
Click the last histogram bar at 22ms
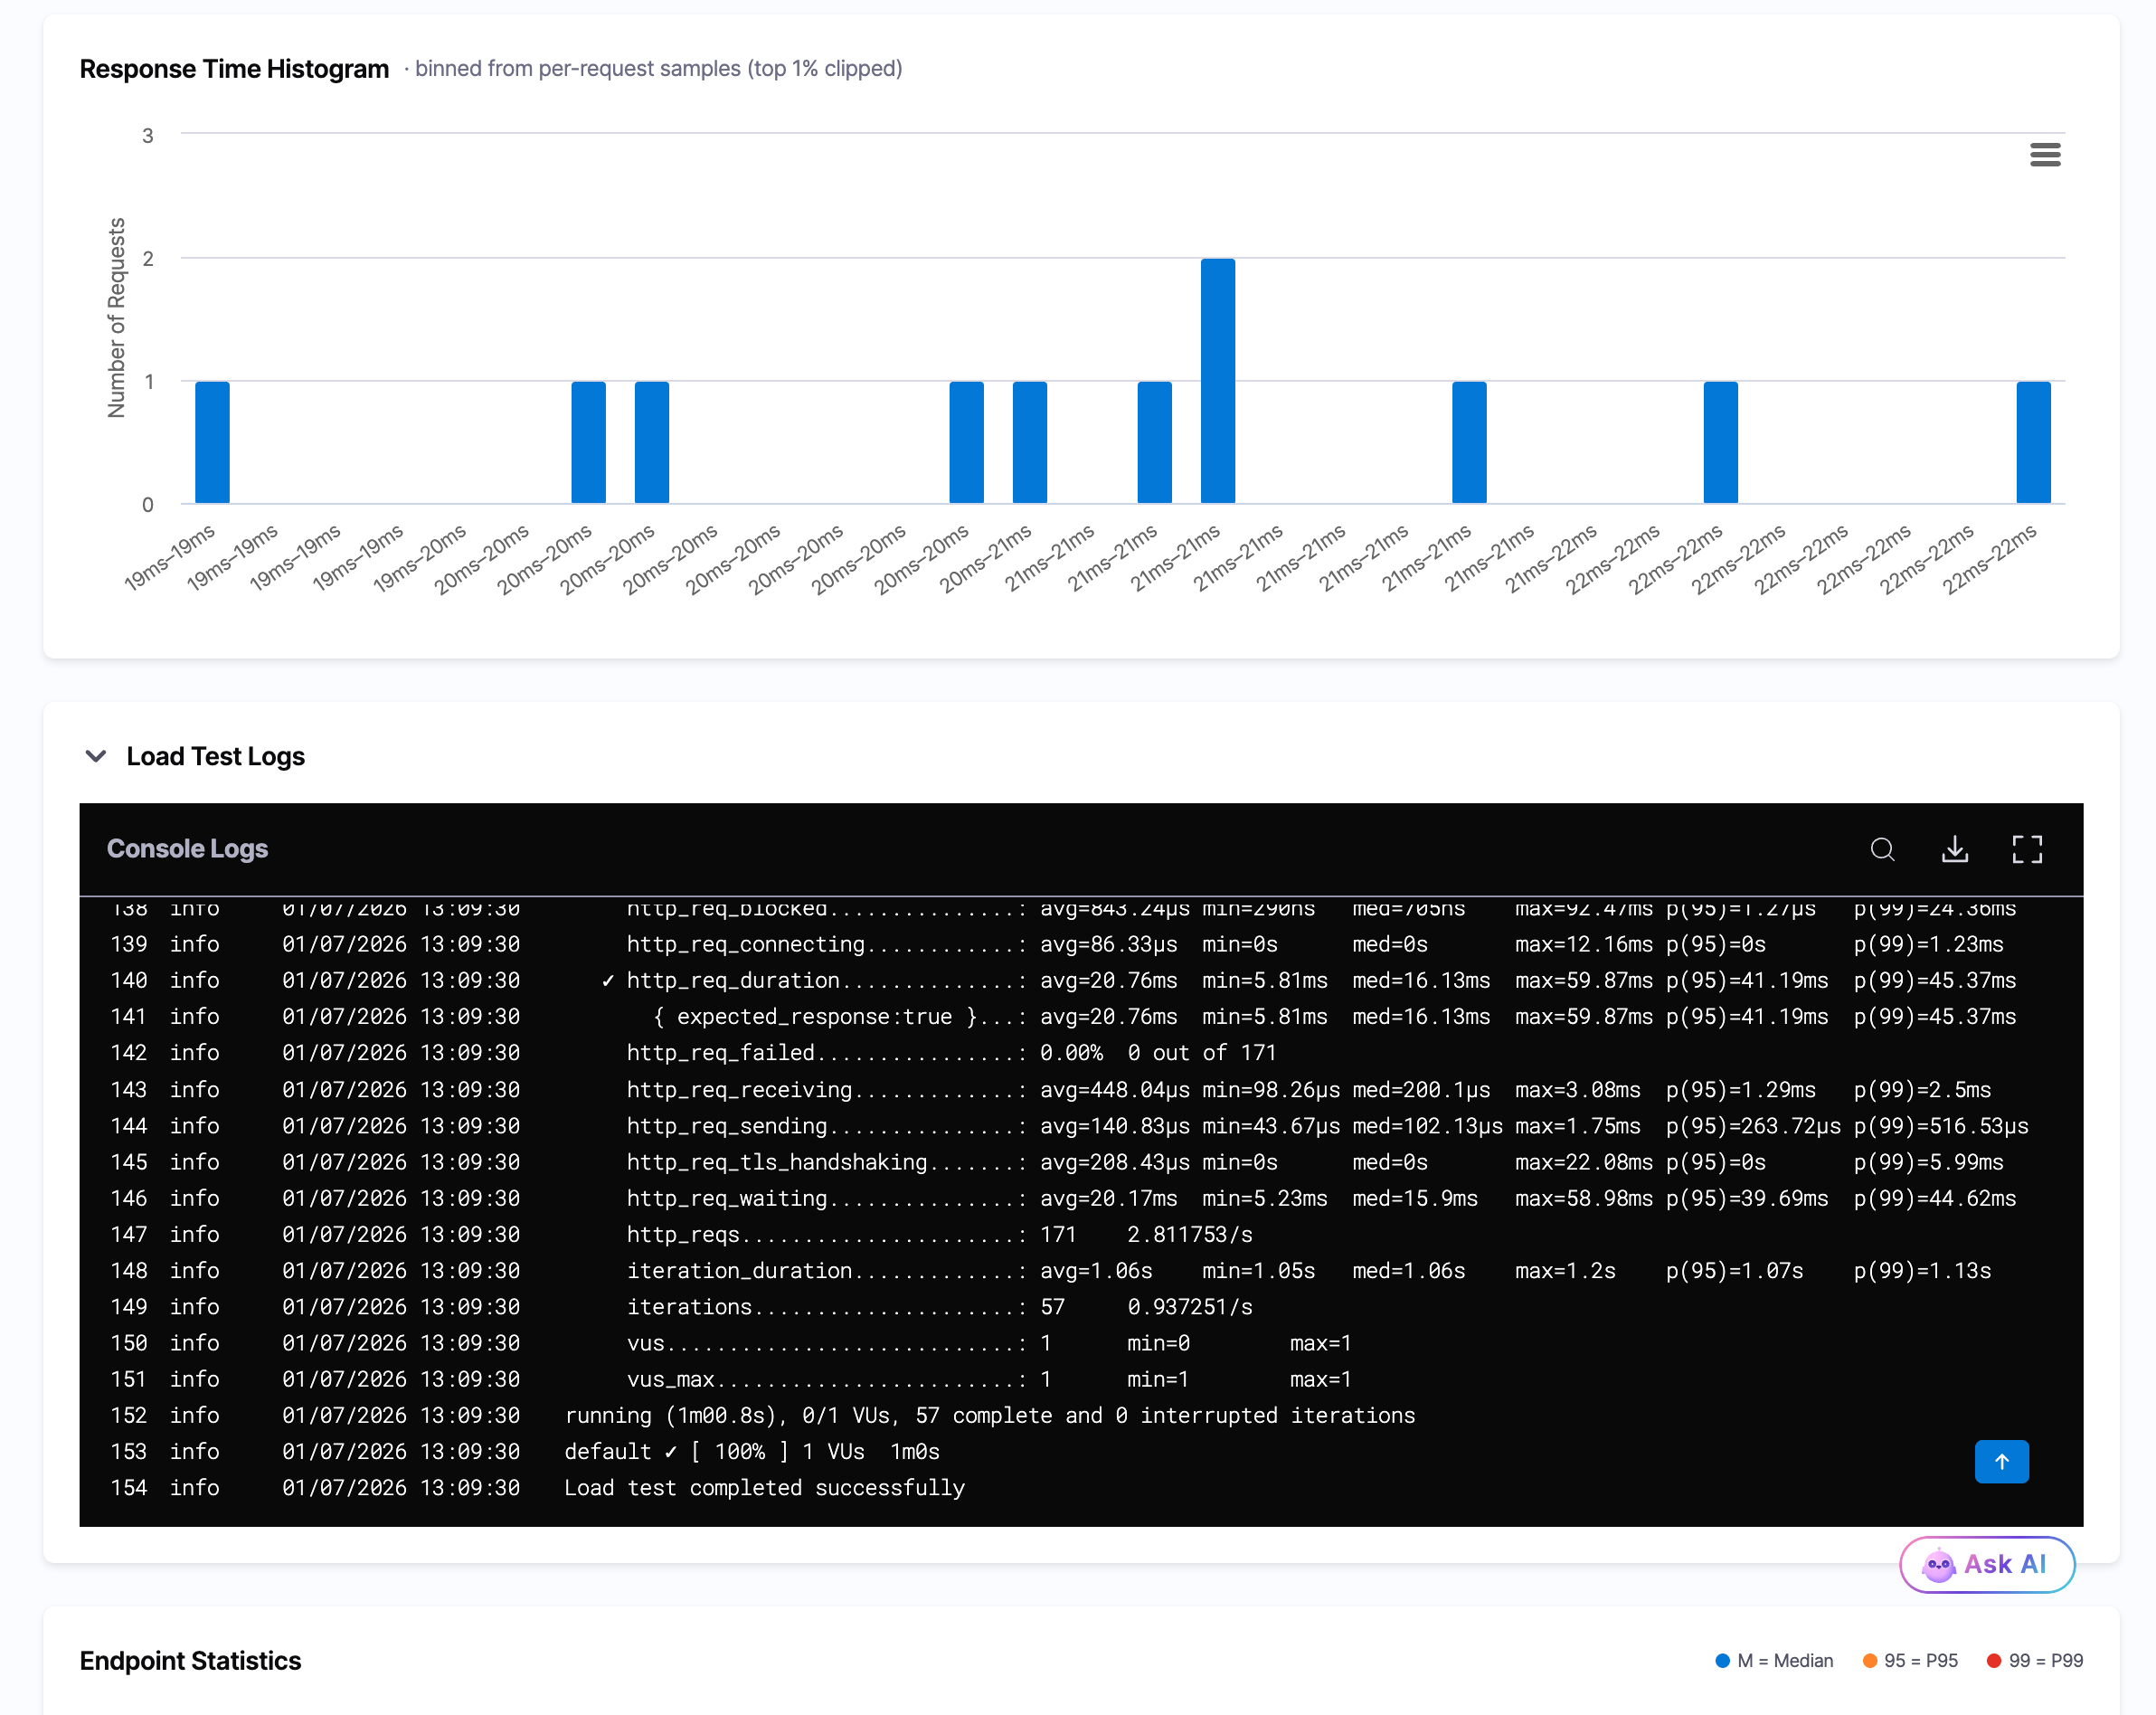coord(2033,442)
